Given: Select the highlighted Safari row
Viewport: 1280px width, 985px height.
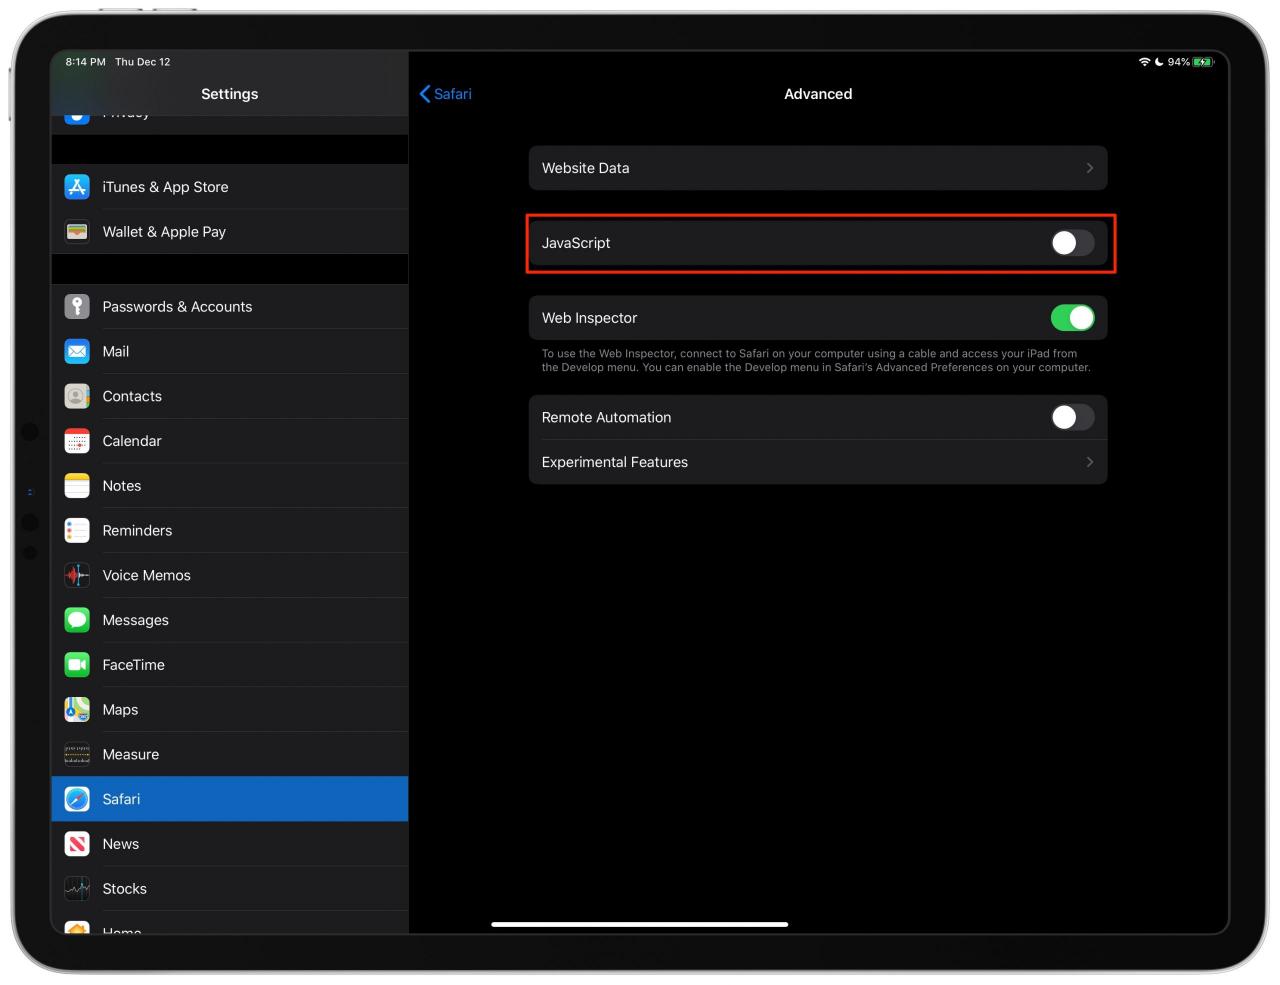Looking at the screenshot, I should pyautogui.click(x=230, y=799).
